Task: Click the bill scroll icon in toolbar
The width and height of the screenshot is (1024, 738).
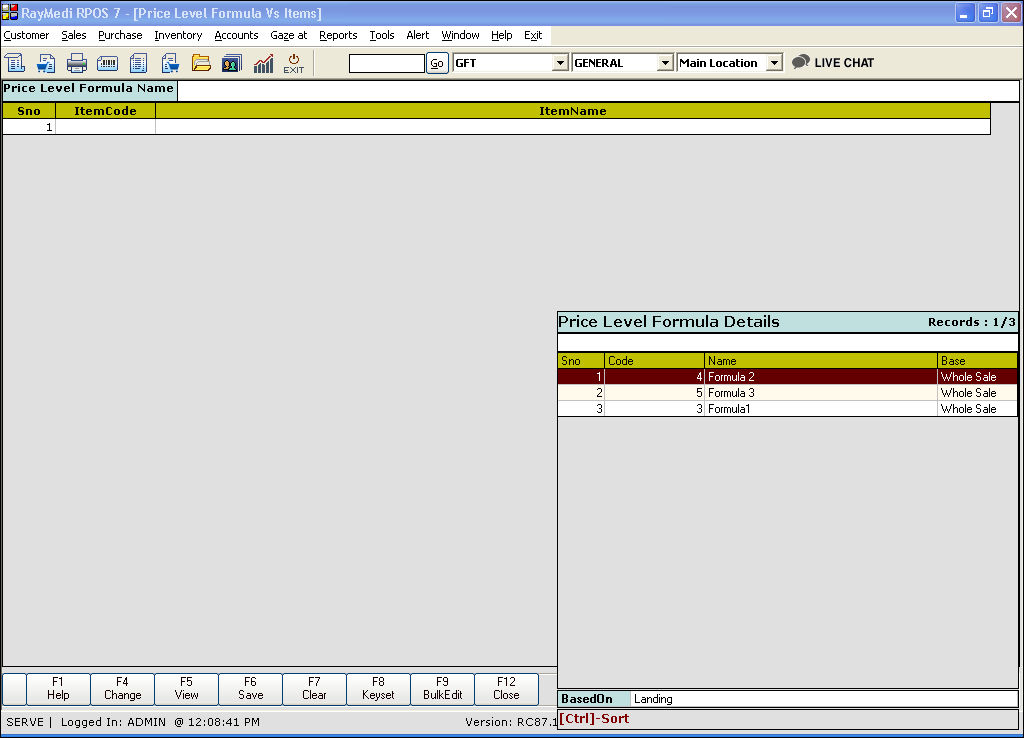Action: click(x=14, y=63)
